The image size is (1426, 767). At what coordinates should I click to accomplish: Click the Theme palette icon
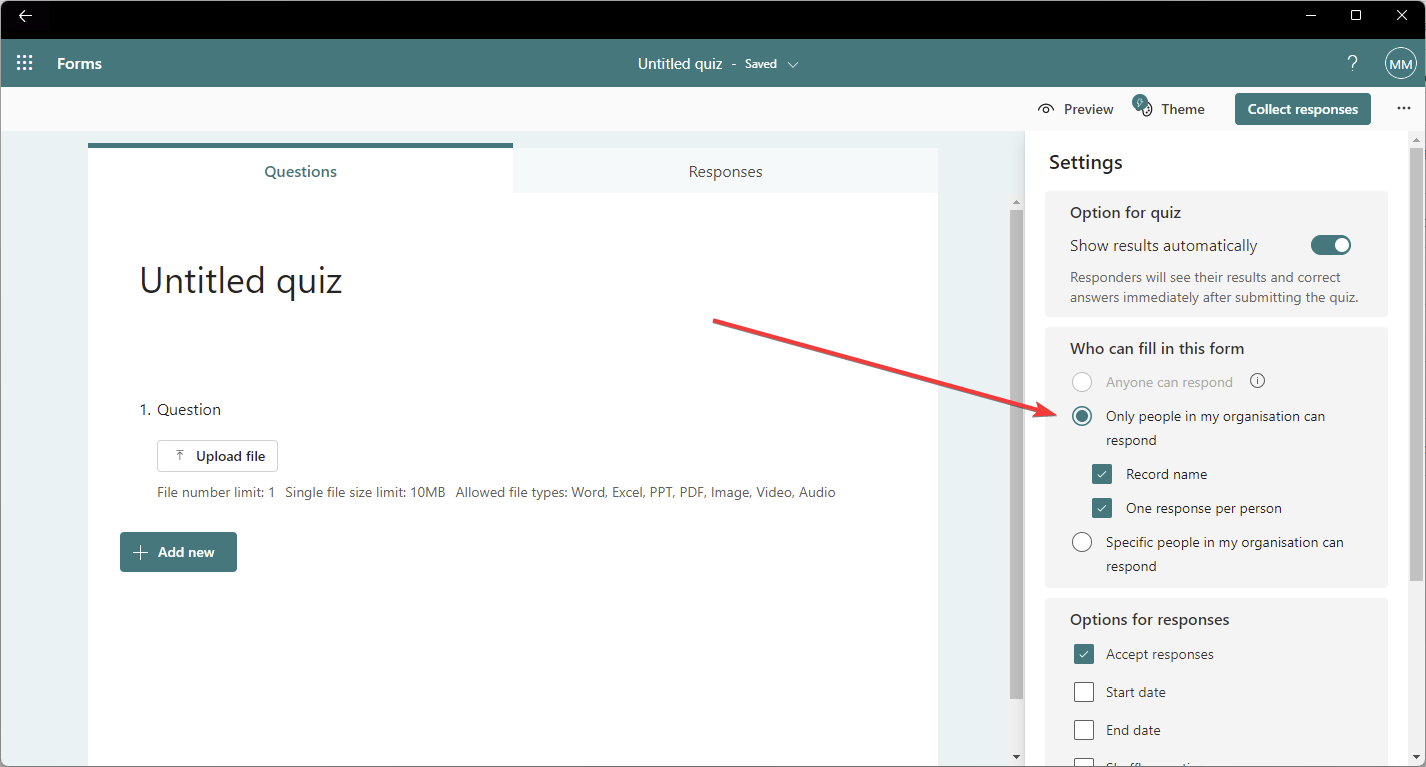pos(1143,105)
